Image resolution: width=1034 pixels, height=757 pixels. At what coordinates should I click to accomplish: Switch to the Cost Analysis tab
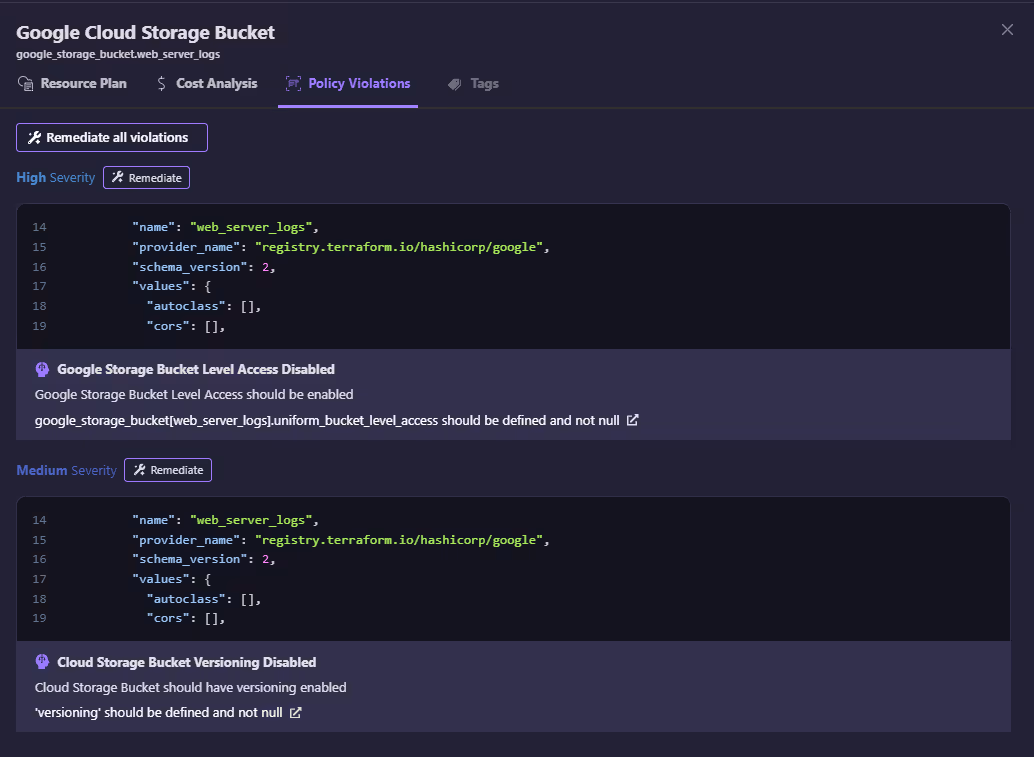pos(206,84)
